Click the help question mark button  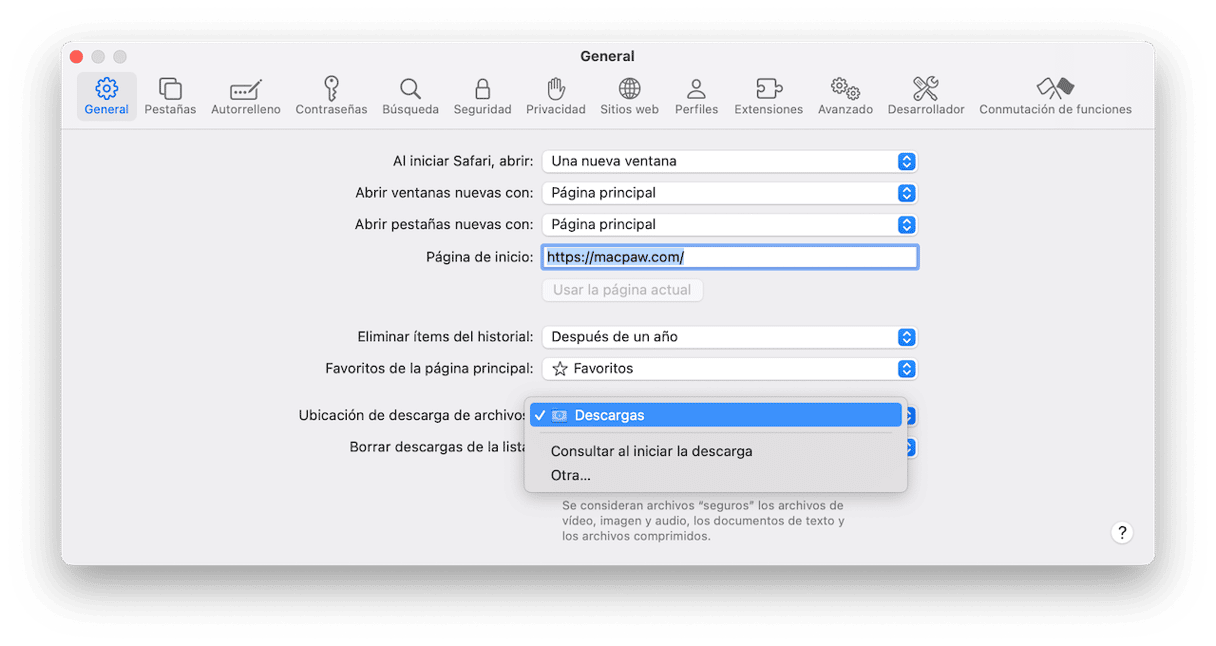click(x=1122, y=532)
